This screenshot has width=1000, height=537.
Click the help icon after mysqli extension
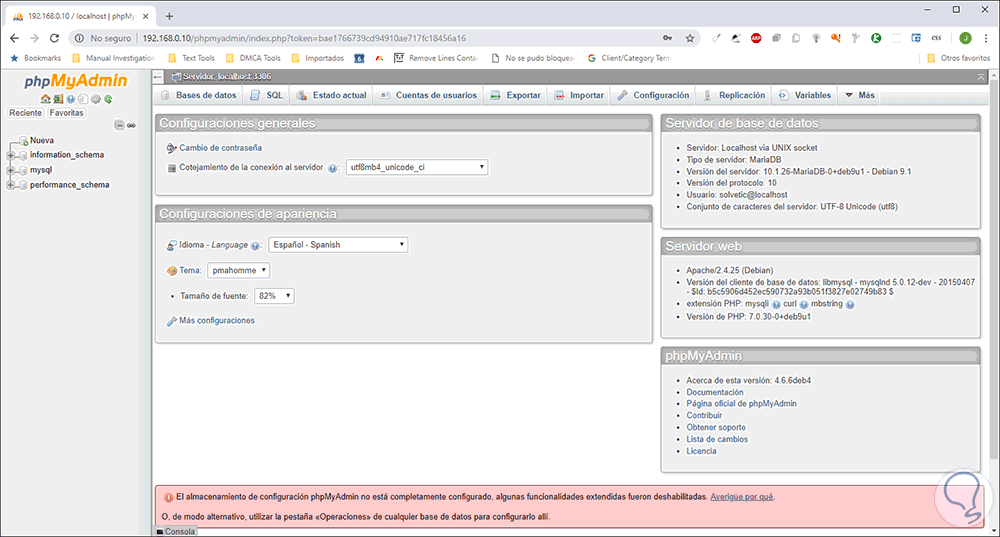click(776, 305)
